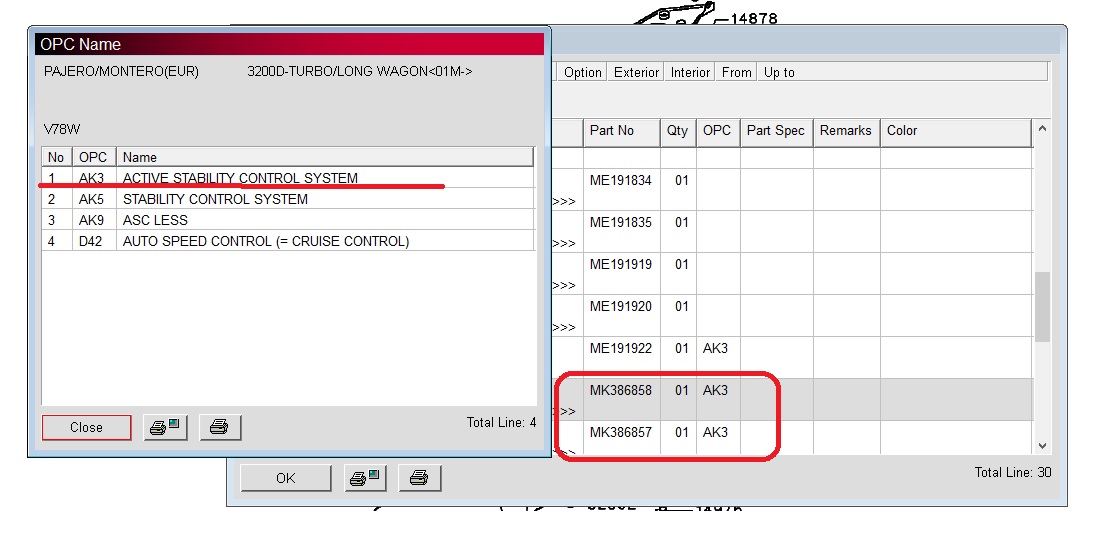Click the Part Spec column header

776,132
